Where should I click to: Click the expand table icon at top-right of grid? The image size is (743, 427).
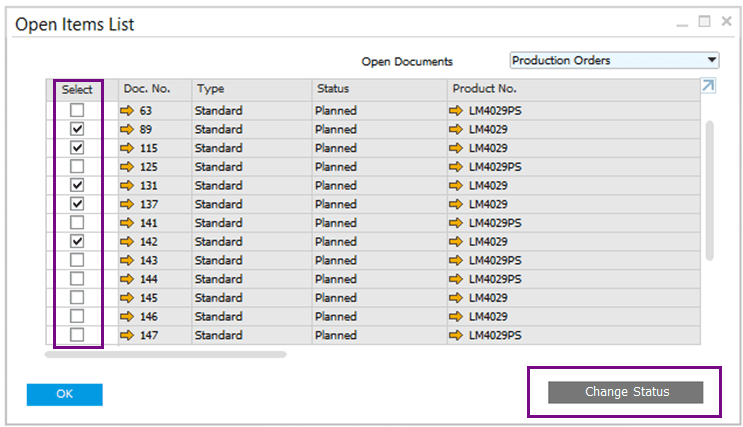coord(708,87)
